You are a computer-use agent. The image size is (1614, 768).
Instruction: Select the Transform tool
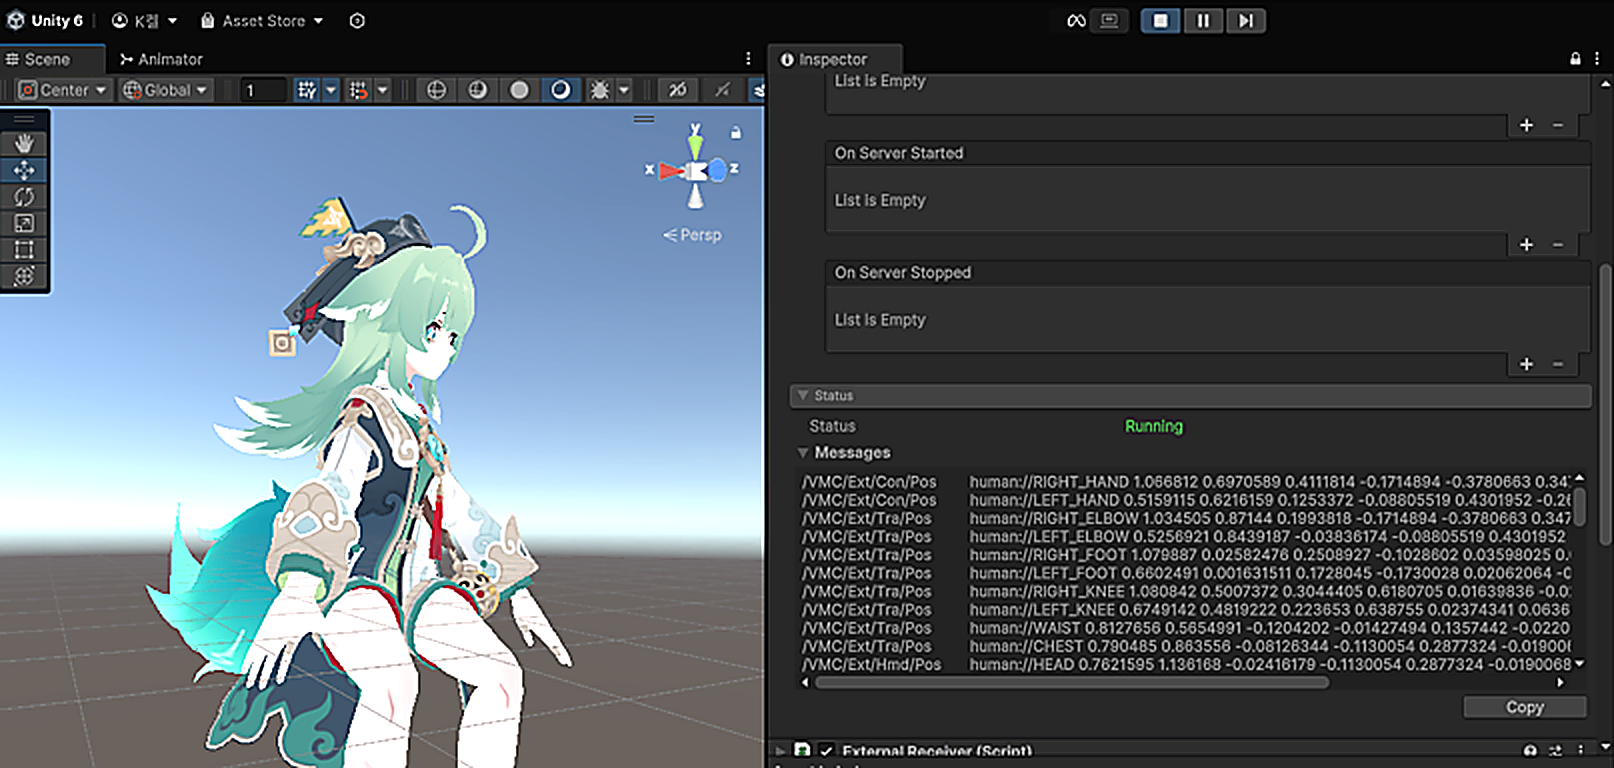(24, 276)
